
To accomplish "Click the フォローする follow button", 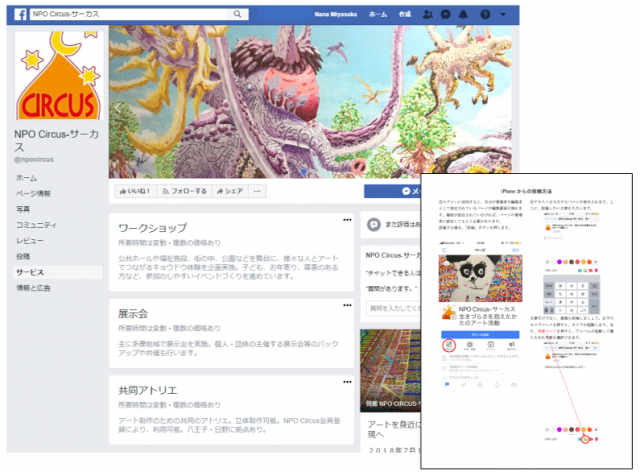I will pyautogui.click(x=184, y=191).
